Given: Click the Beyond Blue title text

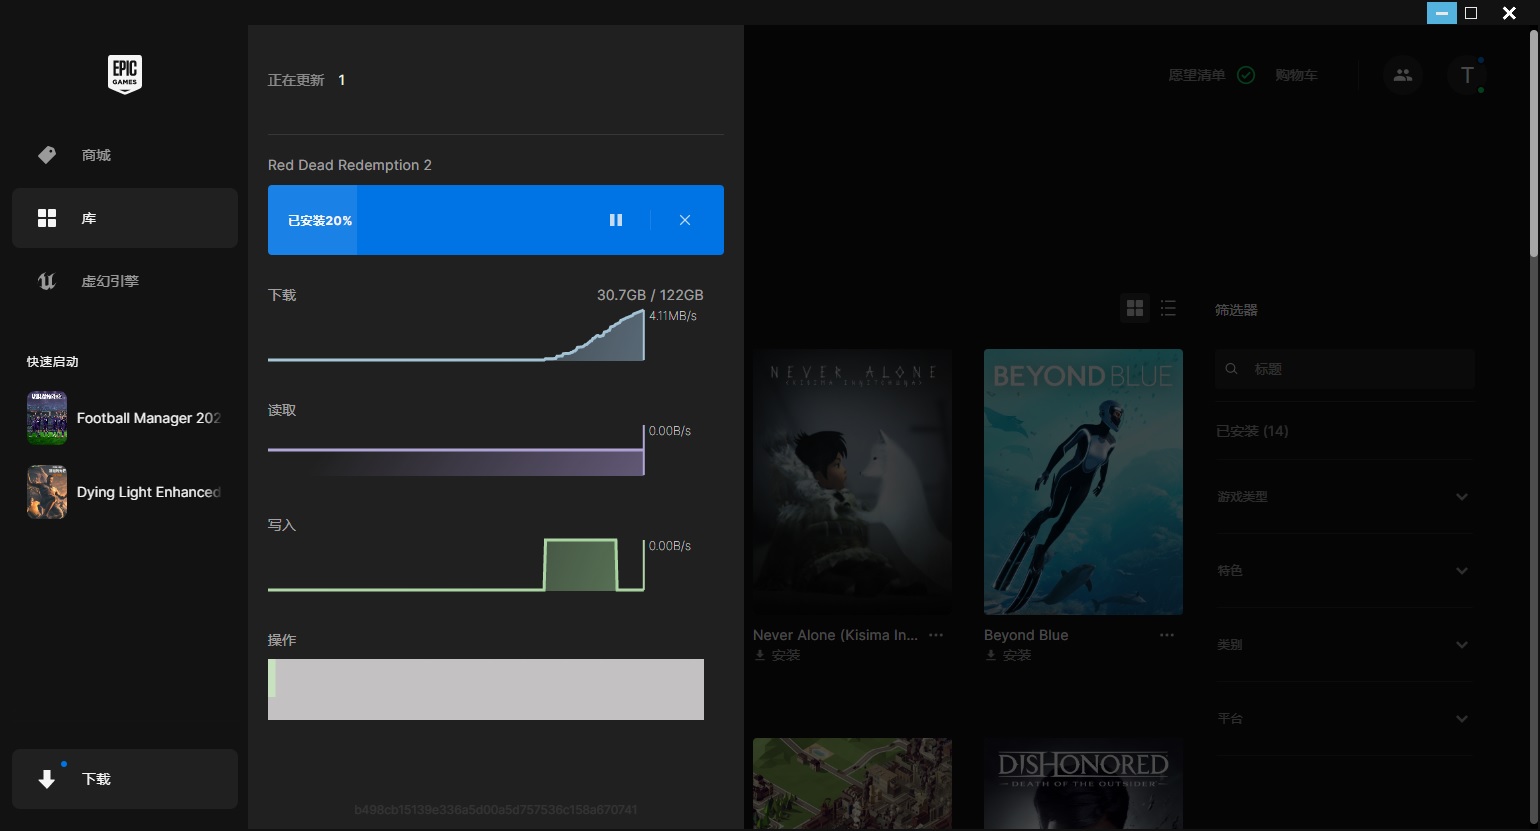Looking at the screenshot, I should click(1026, 635).
